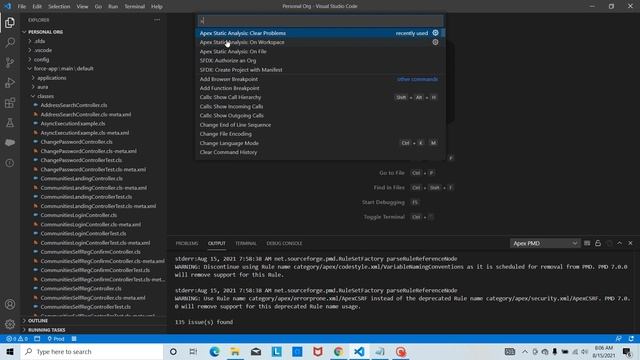Open Salesforce org browser cloud icon

coord(10,142)
